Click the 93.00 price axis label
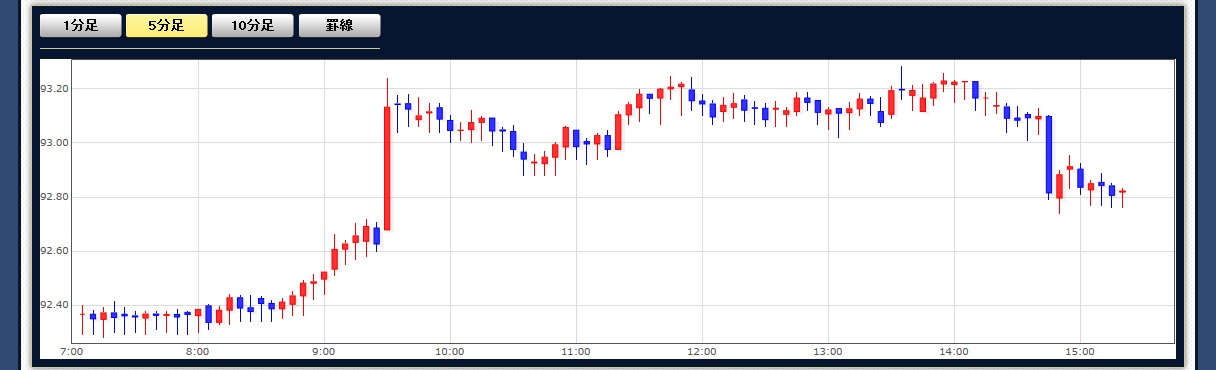The height and width of the screenshot is (370, 1216). point(54,143)
